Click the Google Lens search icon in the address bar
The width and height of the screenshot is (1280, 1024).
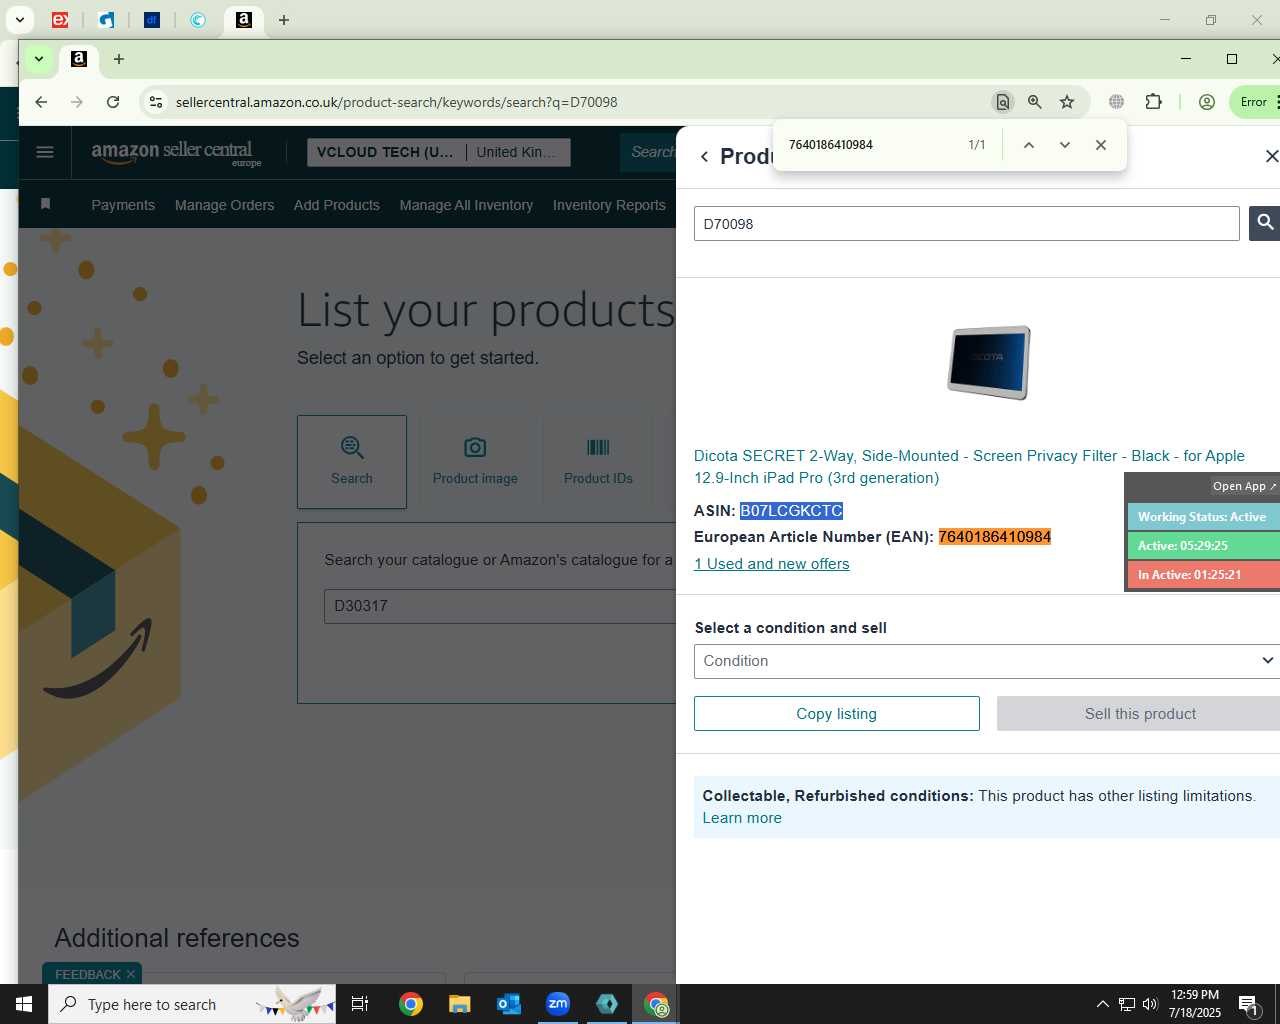tap(1002, 102)
